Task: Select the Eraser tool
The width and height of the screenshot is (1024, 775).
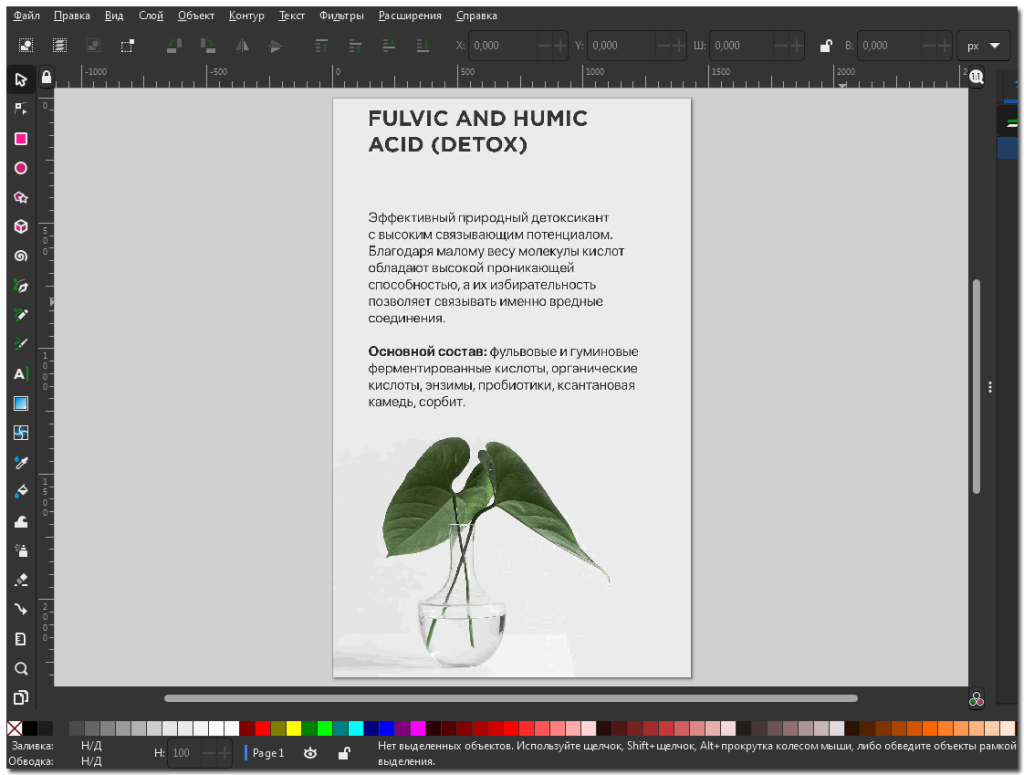Action: click(20, 580)
